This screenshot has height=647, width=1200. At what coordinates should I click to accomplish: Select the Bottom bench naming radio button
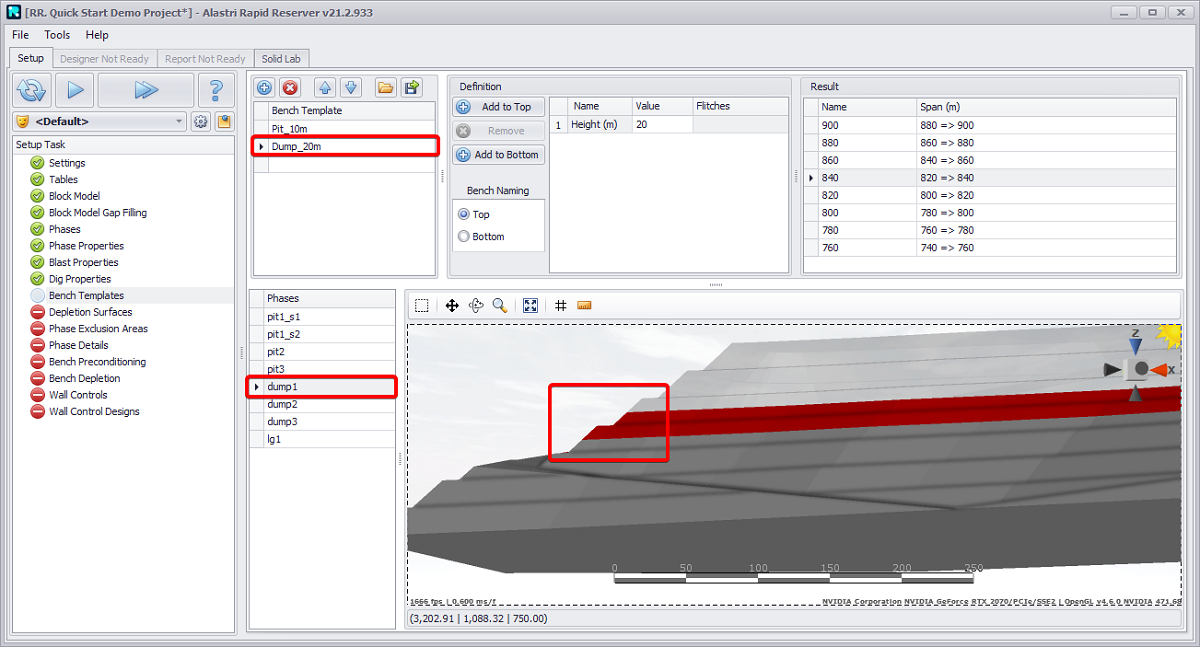463,237
